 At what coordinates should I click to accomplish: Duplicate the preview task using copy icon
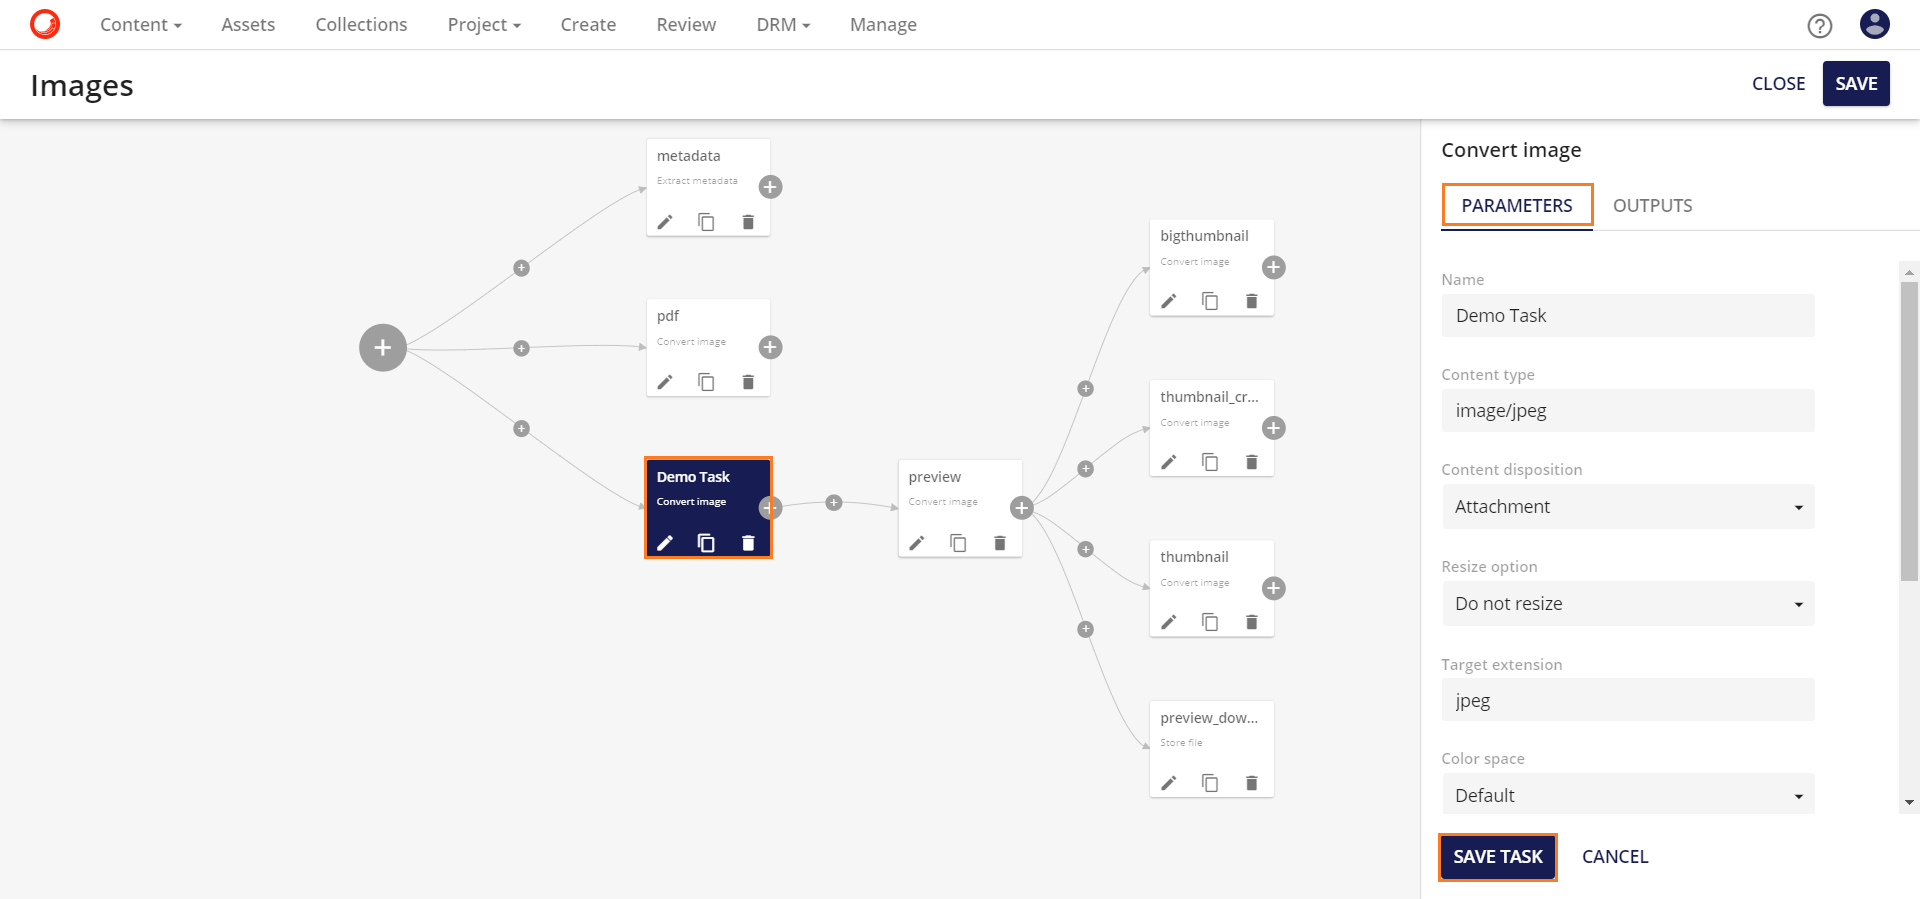point(958,543)
